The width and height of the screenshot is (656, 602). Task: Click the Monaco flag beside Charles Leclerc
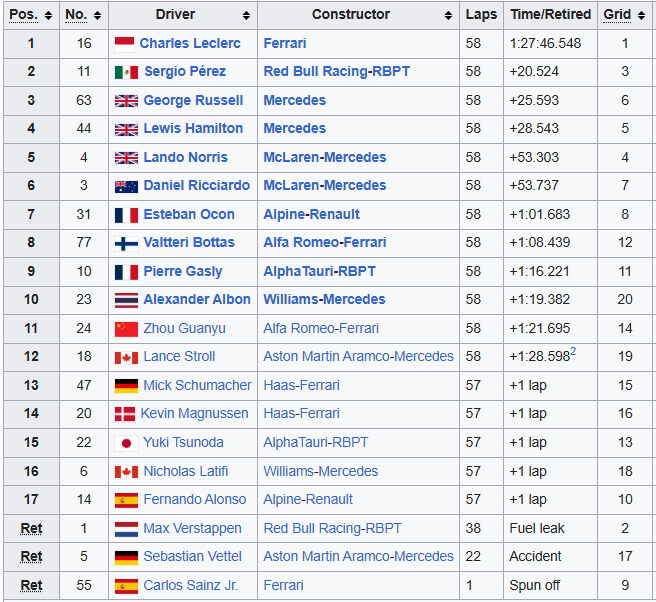(x=125, y=44)
